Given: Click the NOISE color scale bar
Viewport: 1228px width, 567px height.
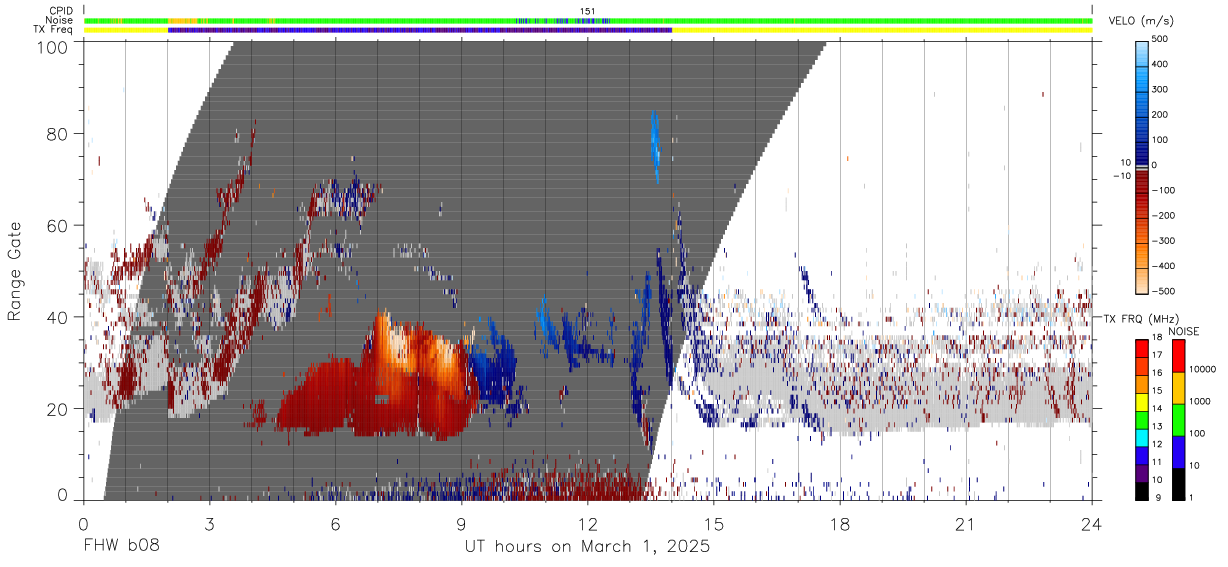Looking at the screenshot, I should (x=1178, y=420).
